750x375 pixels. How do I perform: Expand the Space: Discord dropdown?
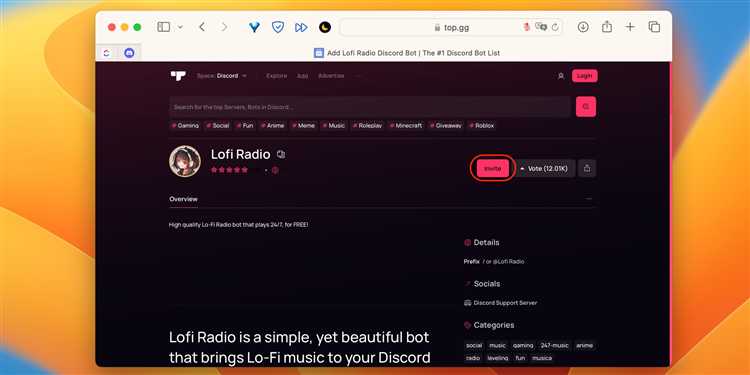[x=222, y=76]
